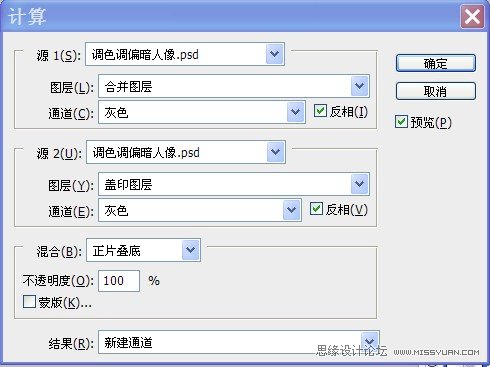Screen dimensions: 490x367
Task: Open 通道(E) dropdown for source 2
Action: 200,210
